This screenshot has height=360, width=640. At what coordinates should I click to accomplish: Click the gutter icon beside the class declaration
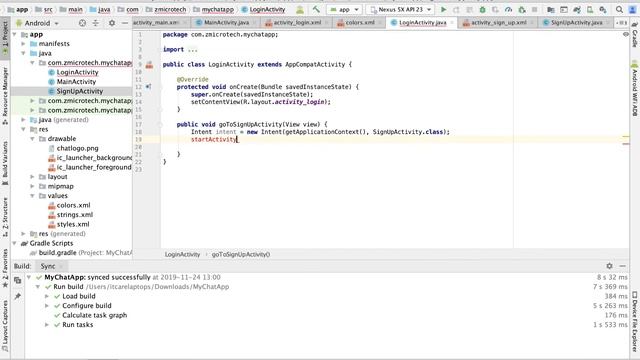point(149,64)
